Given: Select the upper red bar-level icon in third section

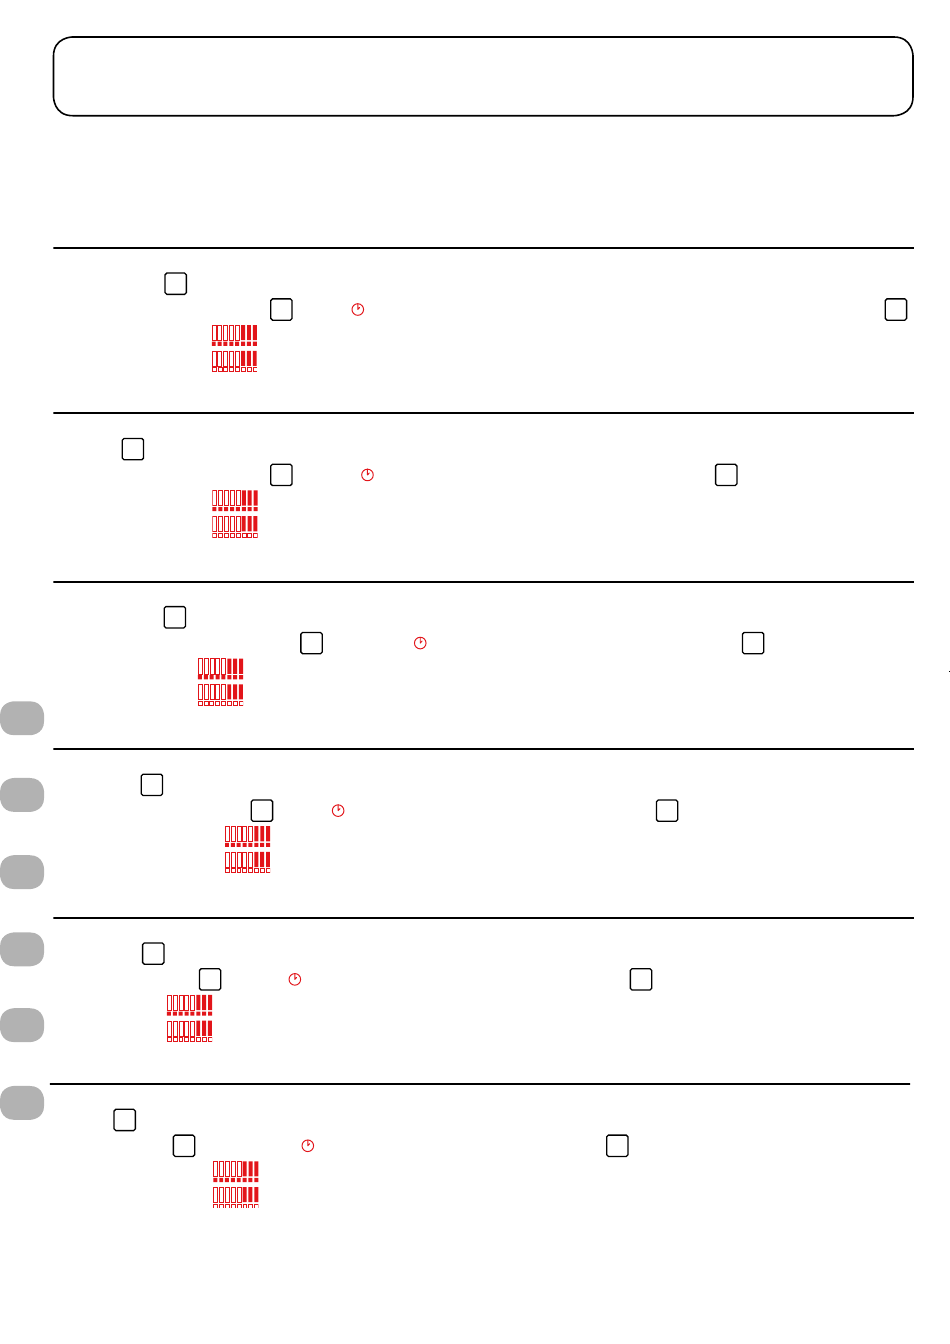Looking at the screenshot, I should (x=221, y=669).
